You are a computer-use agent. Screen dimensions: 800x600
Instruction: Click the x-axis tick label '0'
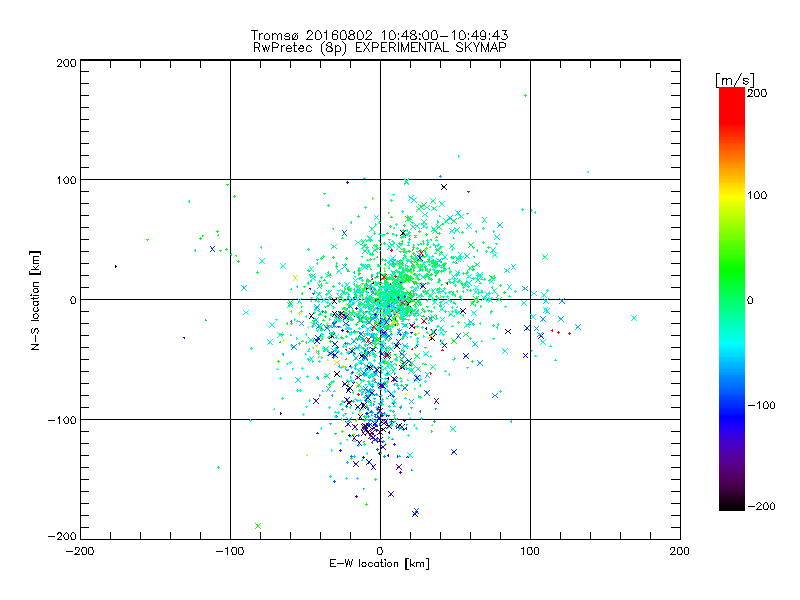(x=380, y=551)
